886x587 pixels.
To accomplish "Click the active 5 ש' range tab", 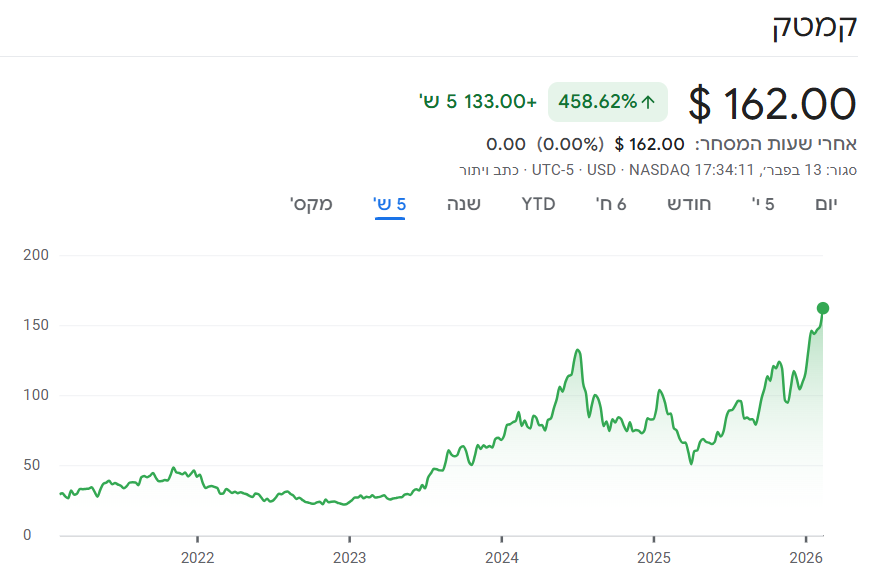I will click(390, 204).
